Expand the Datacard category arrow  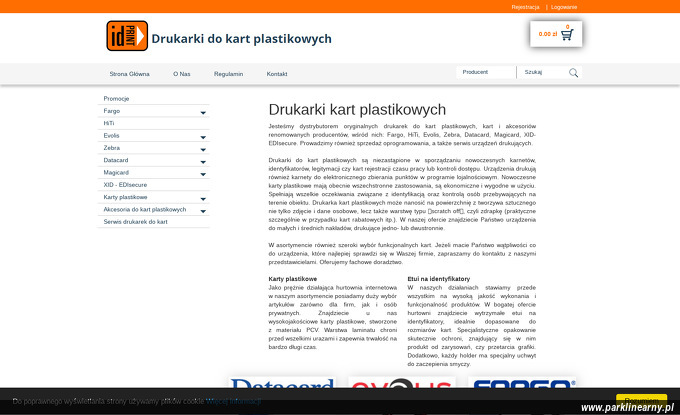coord(203,162)
